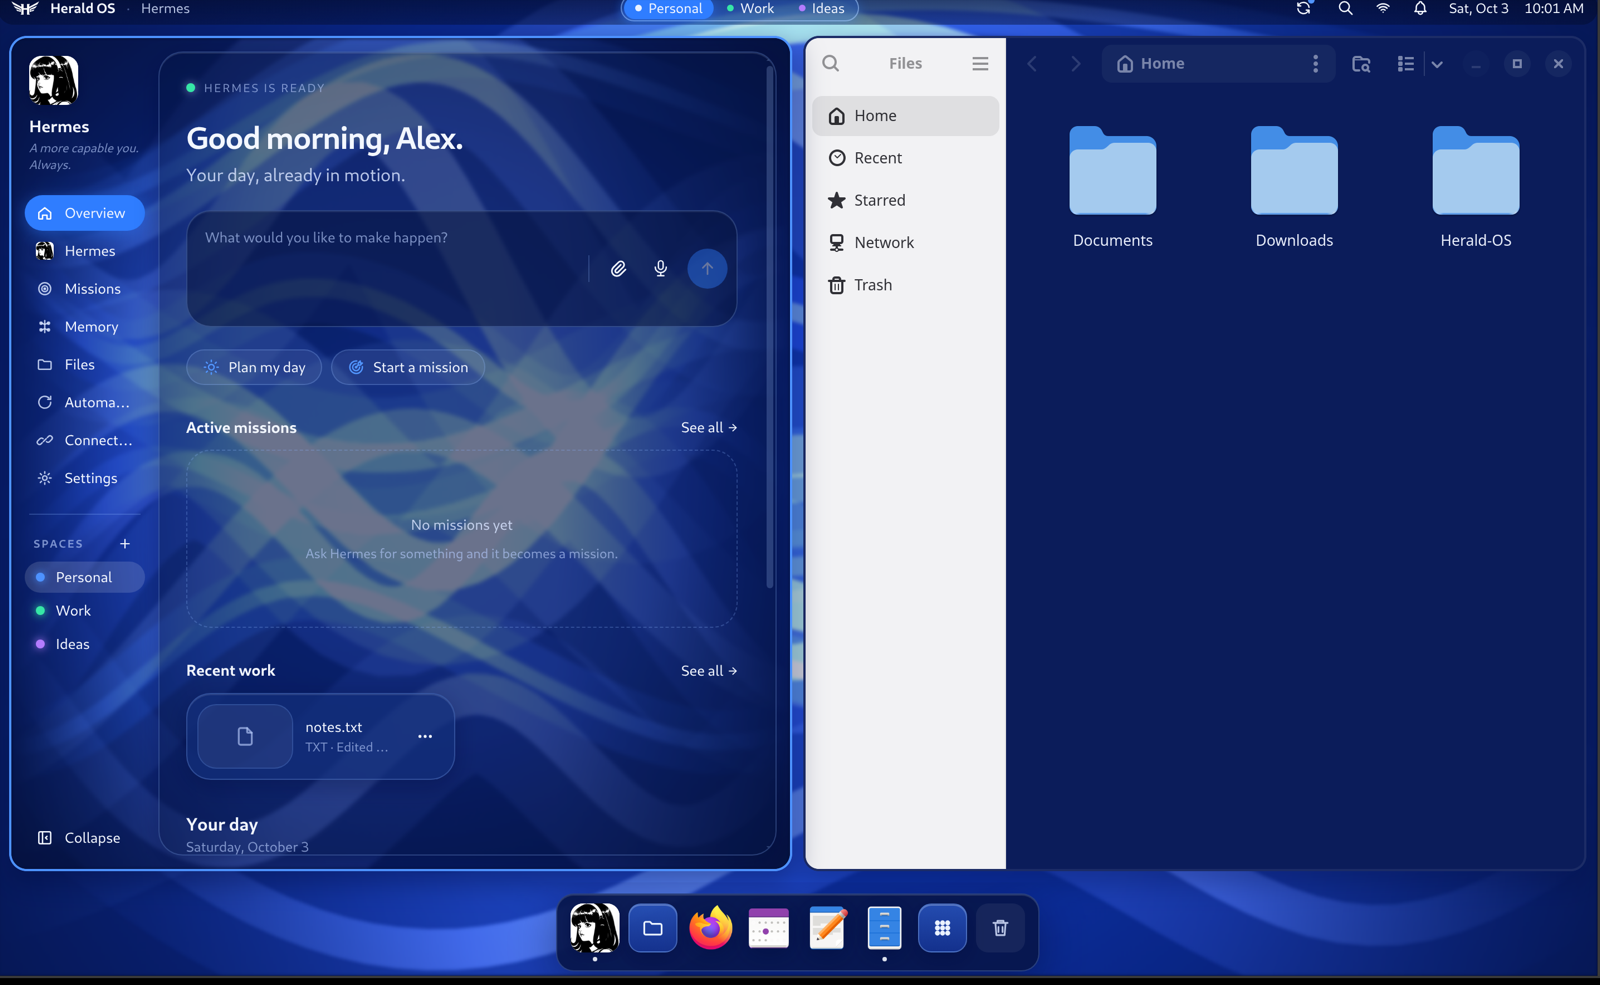Open Missions in Hermes sidebar
This screenshot has height=985, width=1600.
[84, 289]
